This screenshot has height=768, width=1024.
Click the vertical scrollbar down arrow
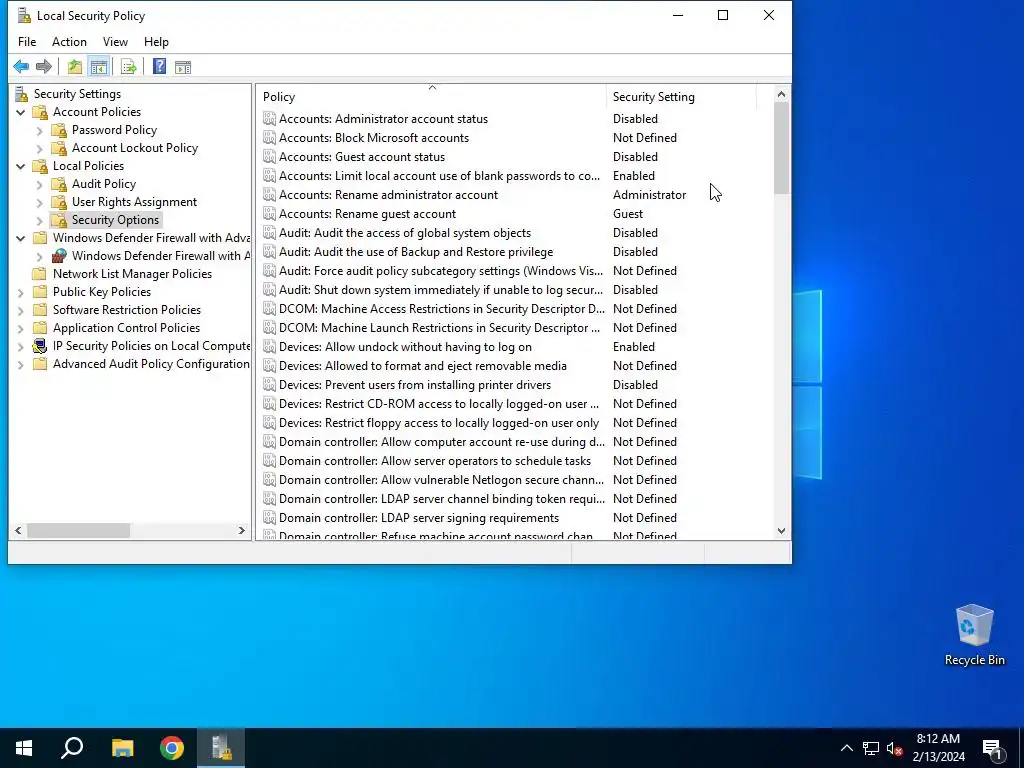[782, 531]
